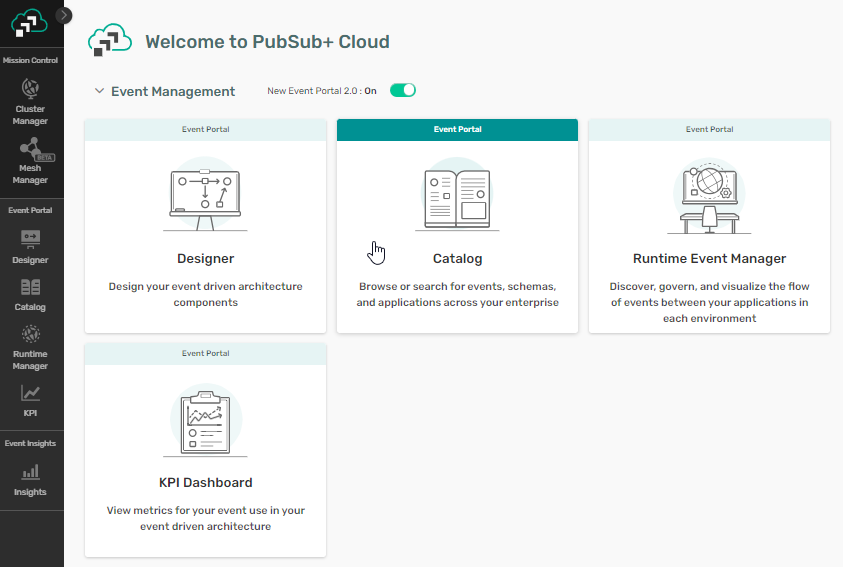Select Runtime Manager in the sidebar
The width and height of the screenshot is (843, 567).
click(30, 346)
